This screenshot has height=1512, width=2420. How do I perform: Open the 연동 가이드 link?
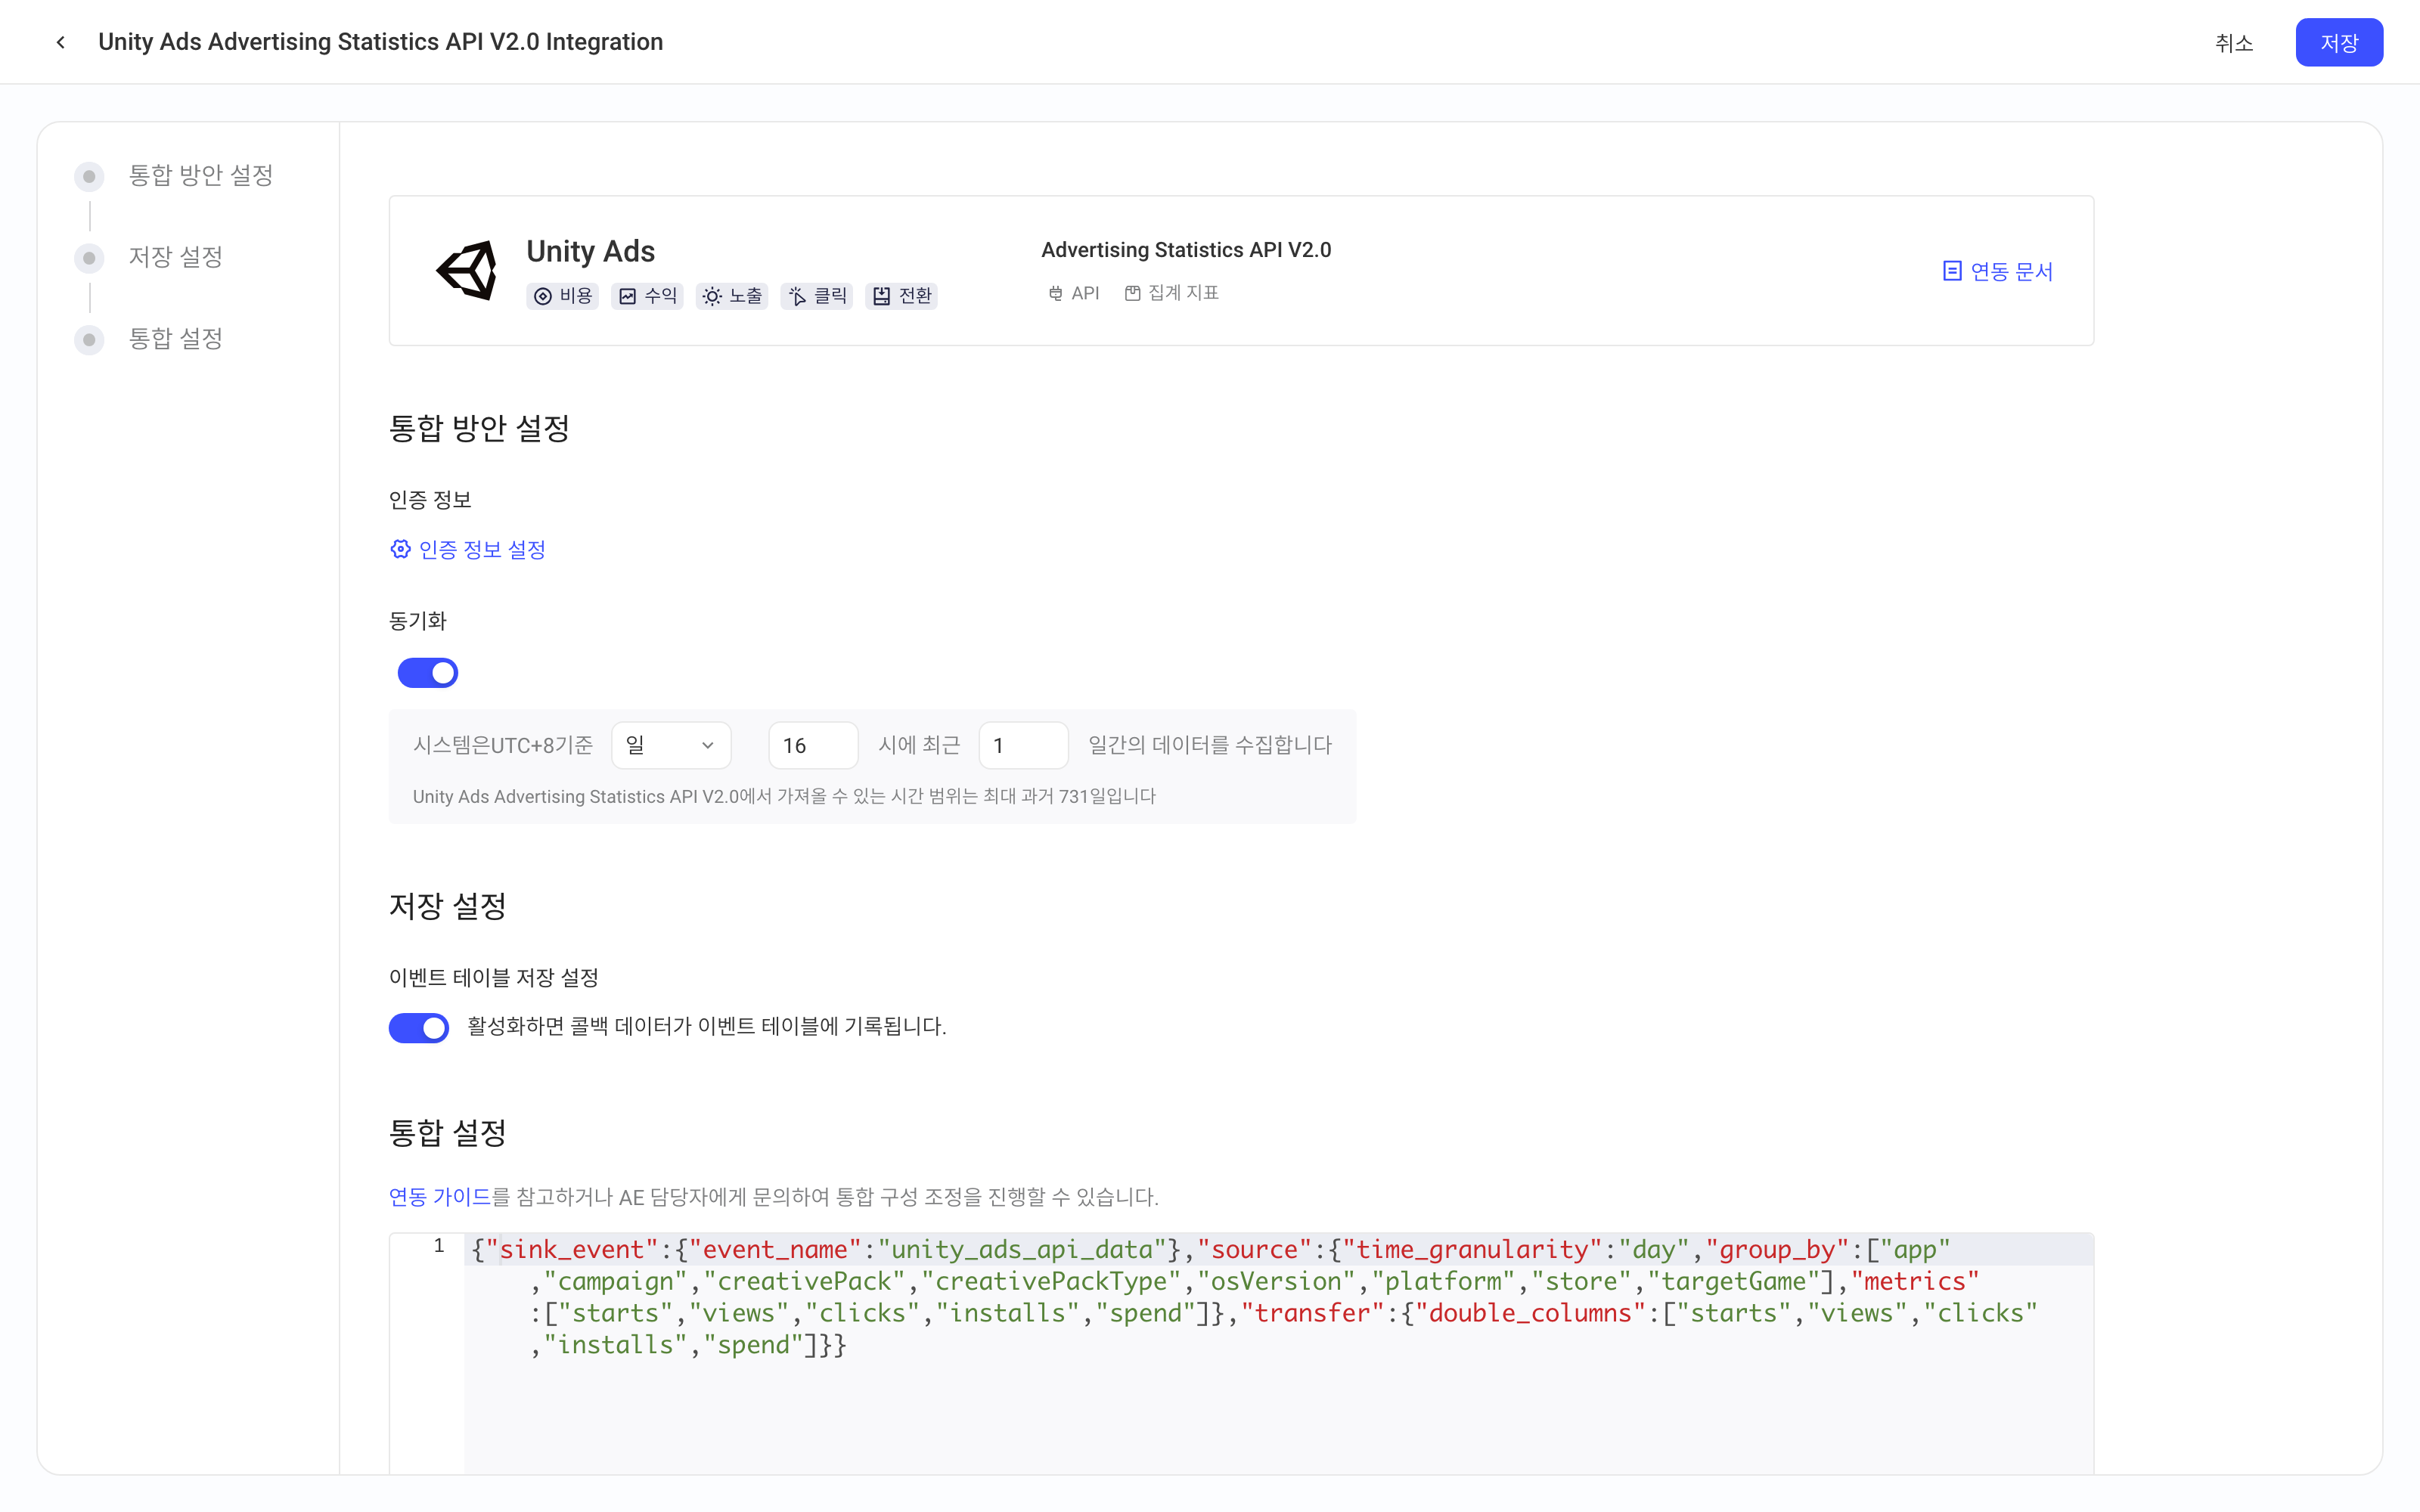tap(439, 1197)
